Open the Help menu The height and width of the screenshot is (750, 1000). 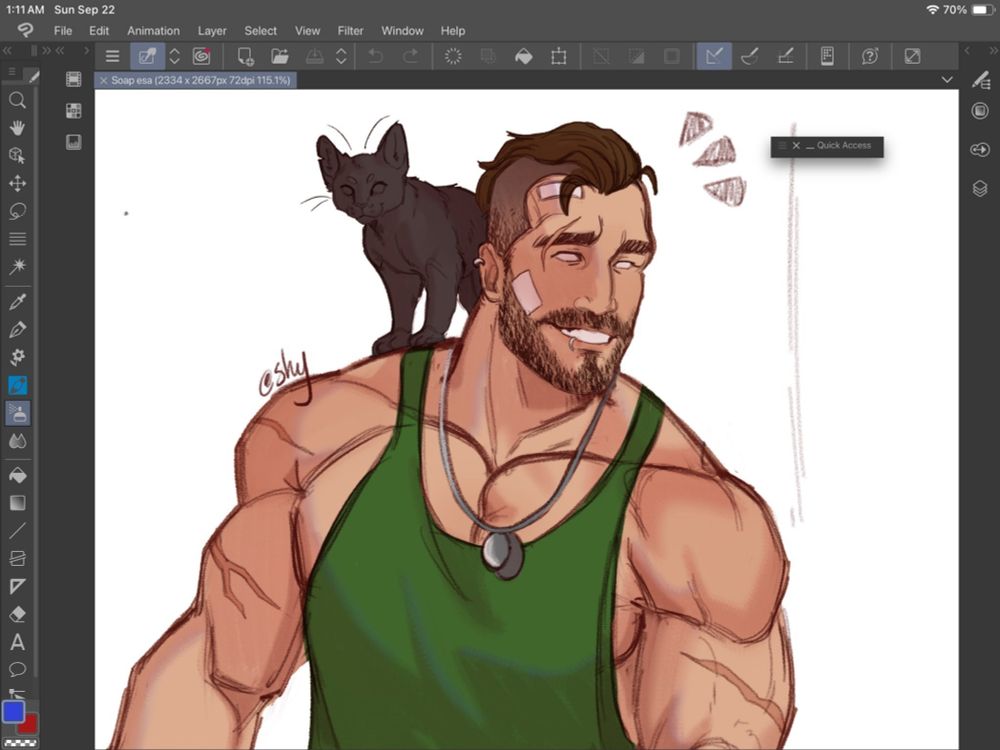point(453,31)
